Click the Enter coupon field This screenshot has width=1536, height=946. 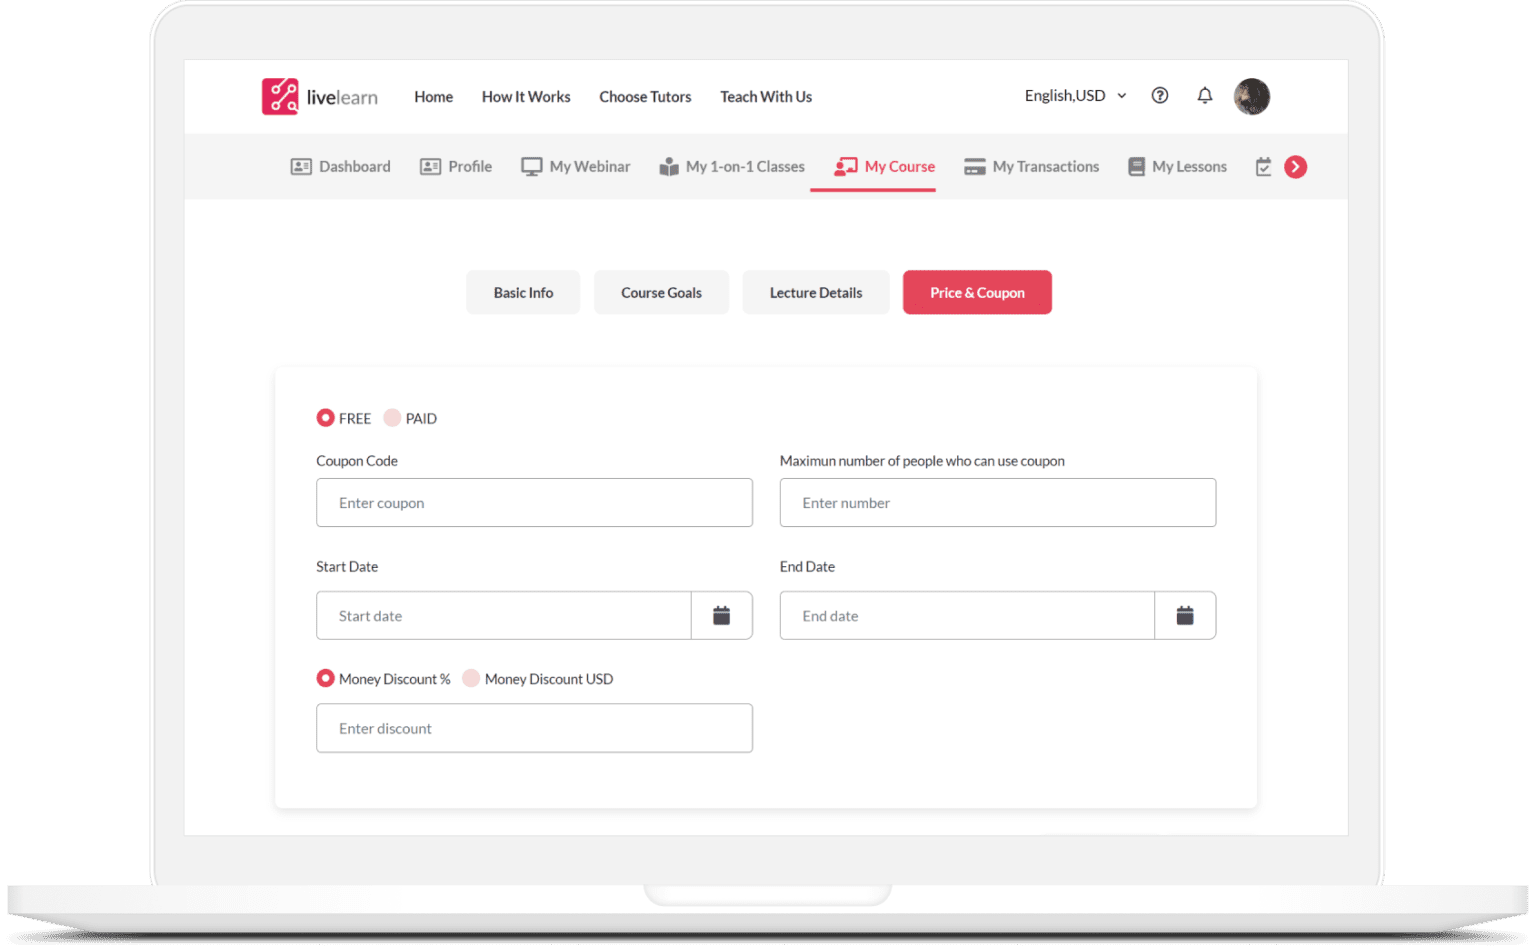point(534,502)
